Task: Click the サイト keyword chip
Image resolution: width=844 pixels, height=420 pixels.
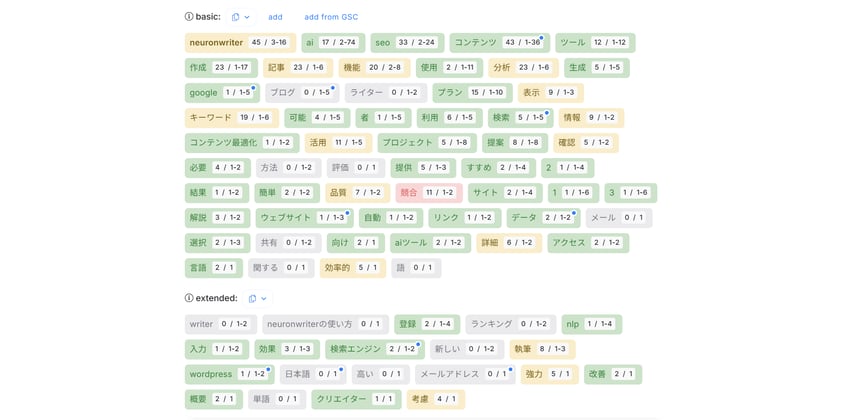Action: tap(505, 193)
